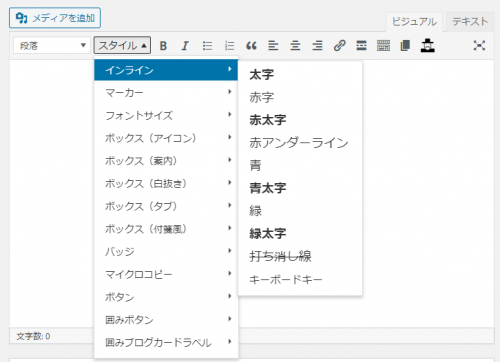
Task: Open the ボックス（タブ）submenu
Action: pyautogui.click(x=166, y=206)
